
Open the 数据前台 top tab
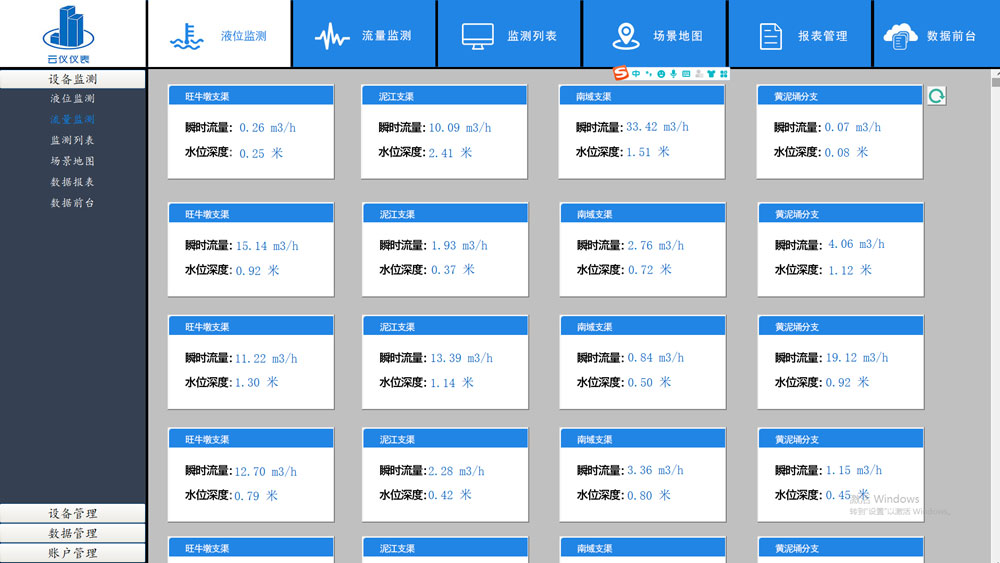click(x=938, y=34)
